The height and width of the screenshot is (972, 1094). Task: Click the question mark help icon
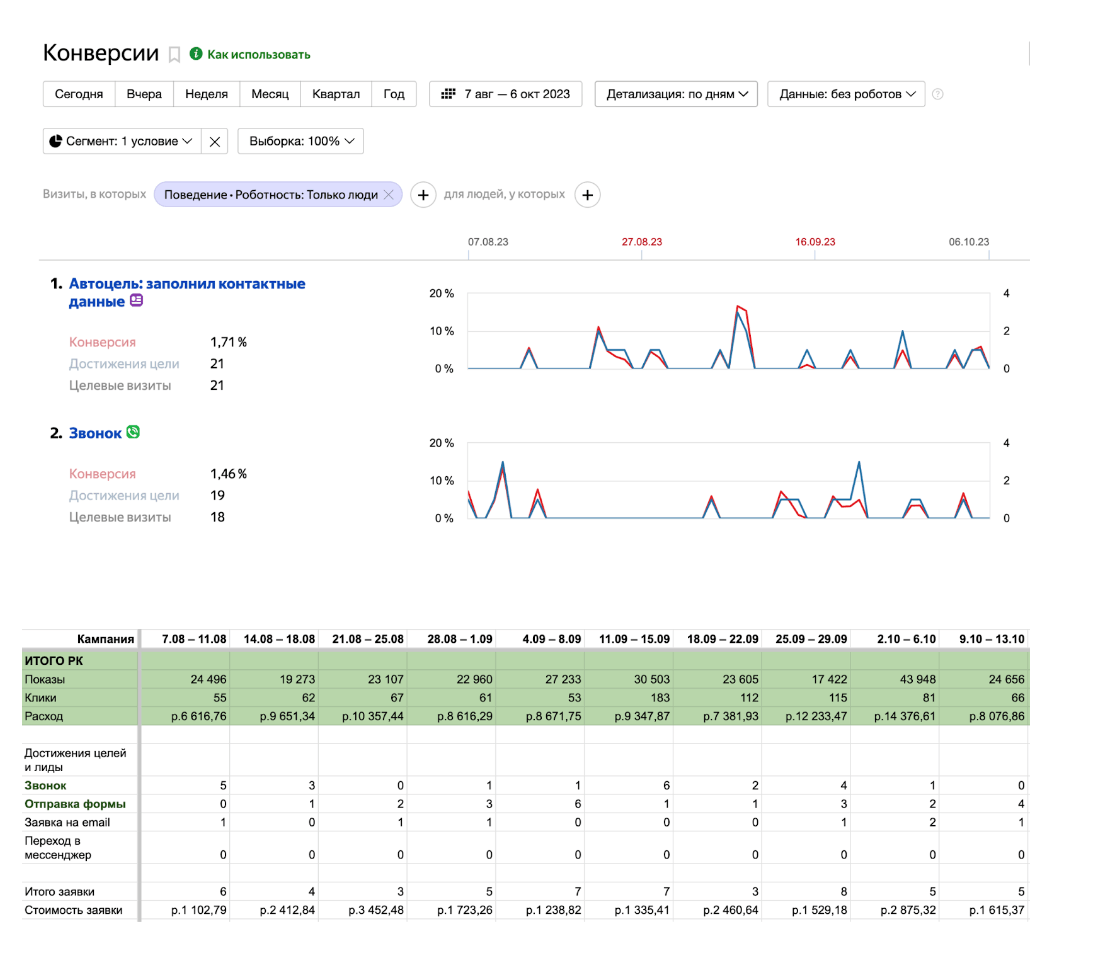click(x=938, y=95)
